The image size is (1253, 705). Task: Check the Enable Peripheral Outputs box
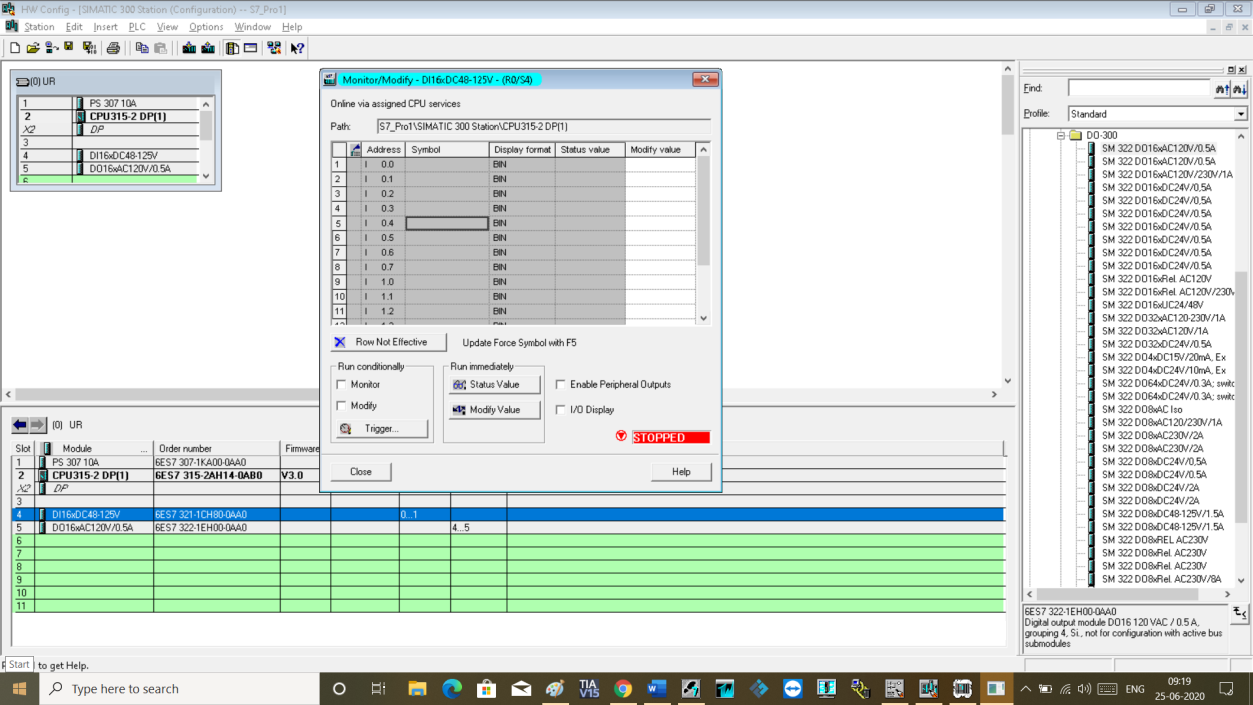click(561, 384)
